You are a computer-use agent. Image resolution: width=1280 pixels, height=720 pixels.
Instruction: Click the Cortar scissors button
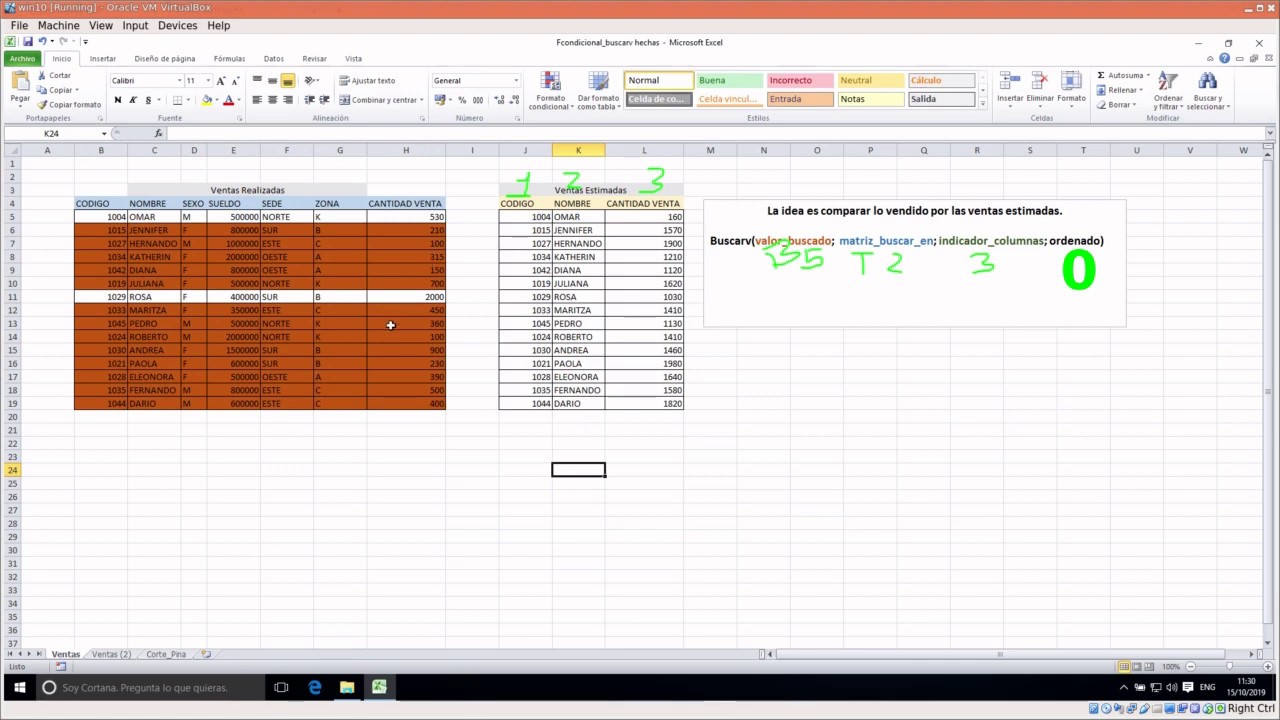[x=54, y=75]
